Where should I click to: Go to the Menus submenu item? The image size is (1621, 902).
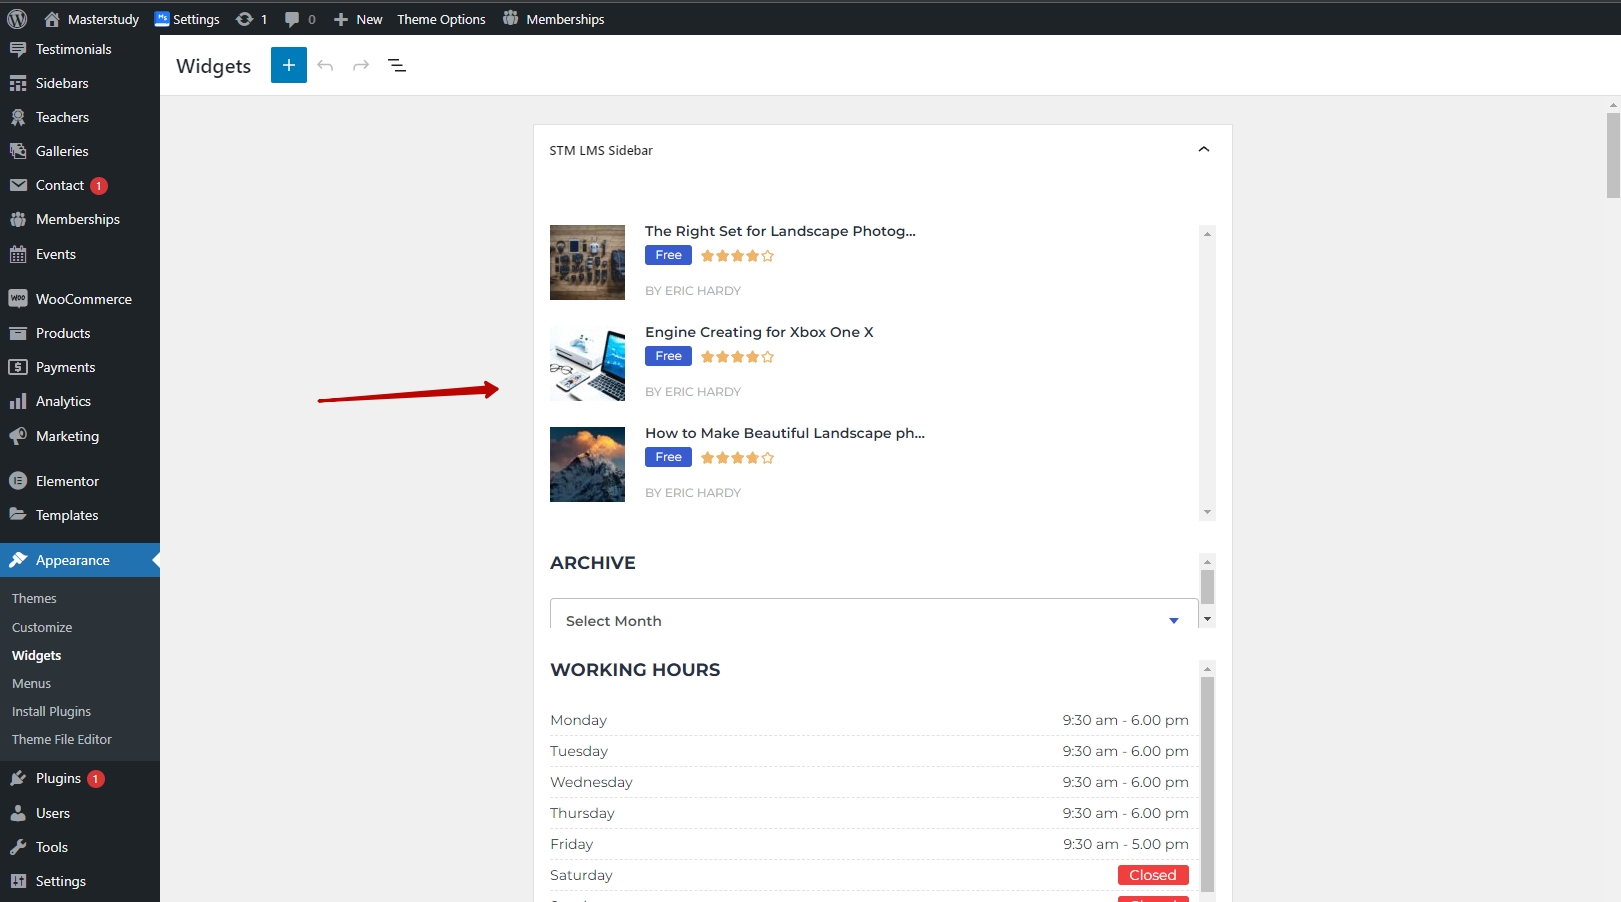[31, 683]
